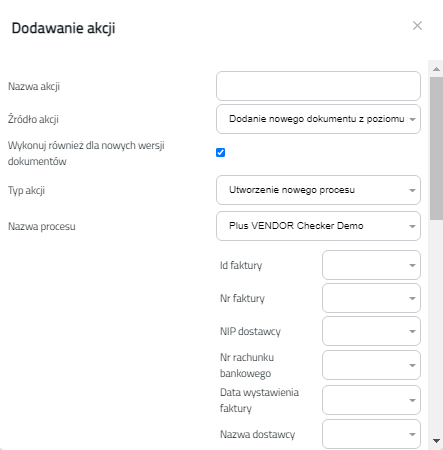
Task: Click the arrow icon of Źródło akcji field
Action: (412, 119)
